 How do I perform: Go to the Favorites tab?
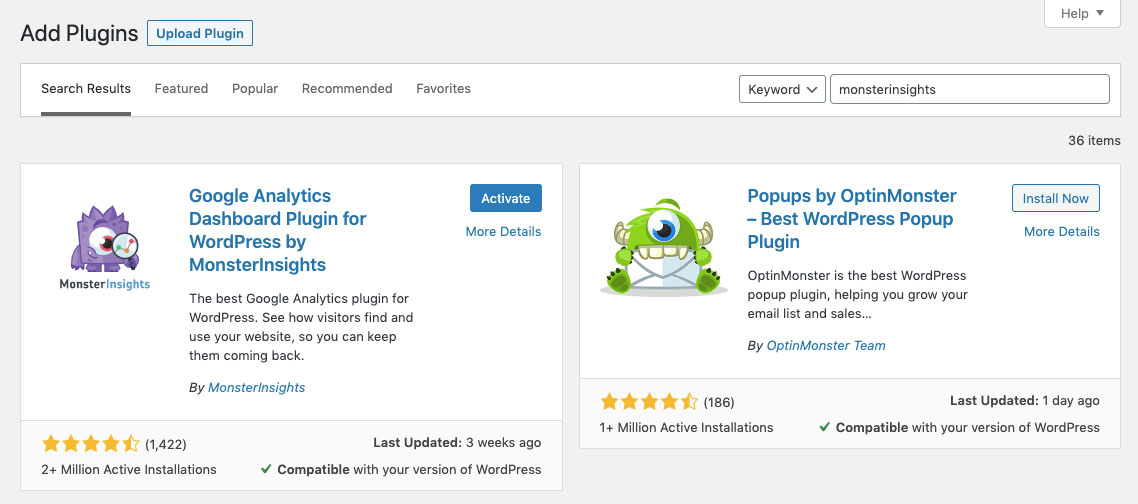click(x=443, y=89)
